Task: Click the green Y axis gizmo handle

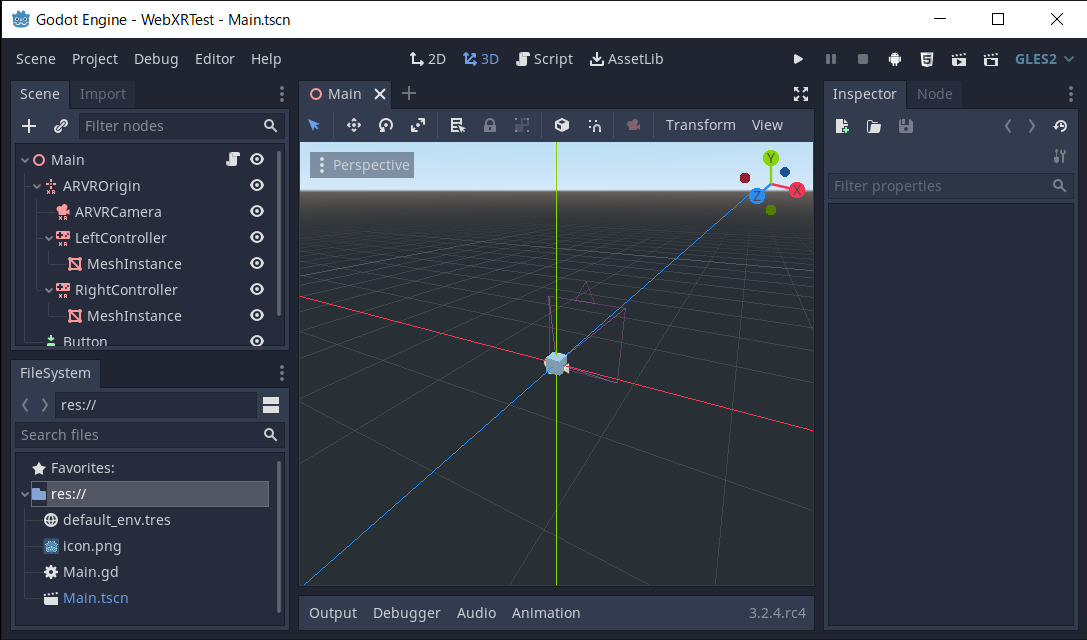Action: tap(771, 158)
